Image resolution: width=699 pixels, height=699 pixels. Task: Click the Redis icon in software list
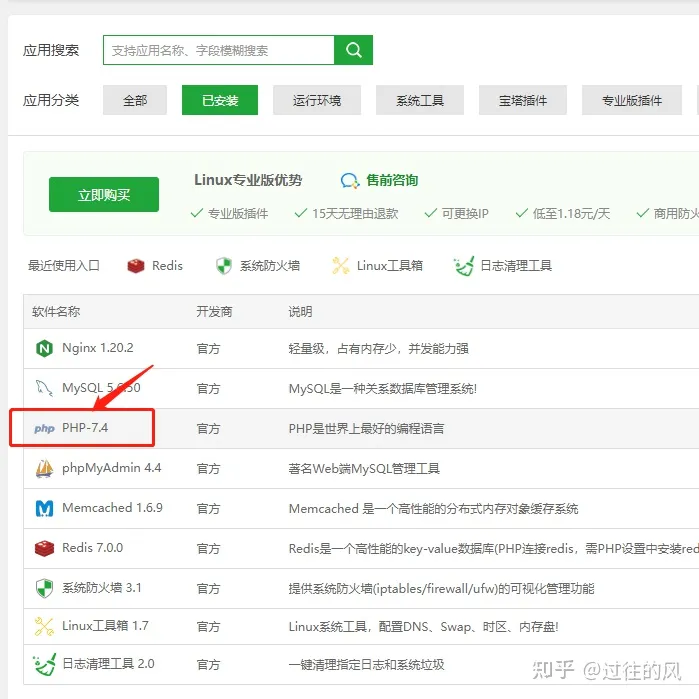pos(44,548)
